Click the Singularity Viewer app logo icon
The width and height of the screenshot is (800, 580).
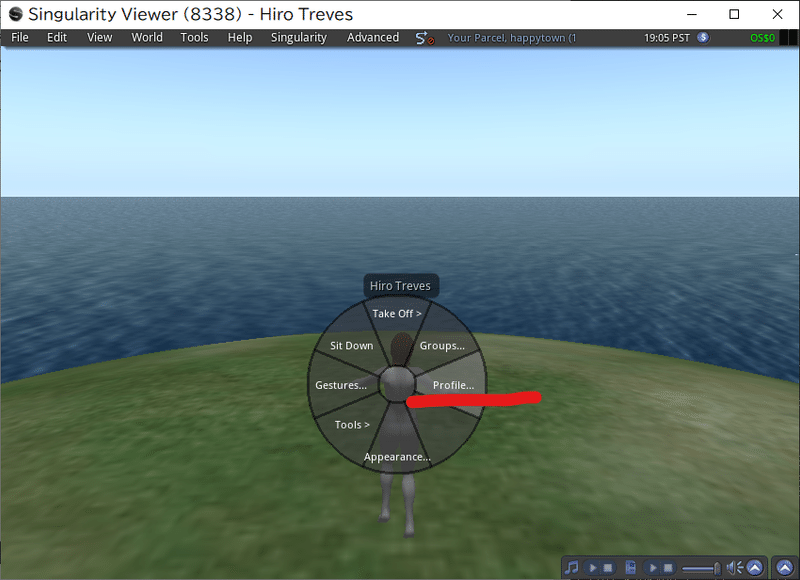point(16,14)
